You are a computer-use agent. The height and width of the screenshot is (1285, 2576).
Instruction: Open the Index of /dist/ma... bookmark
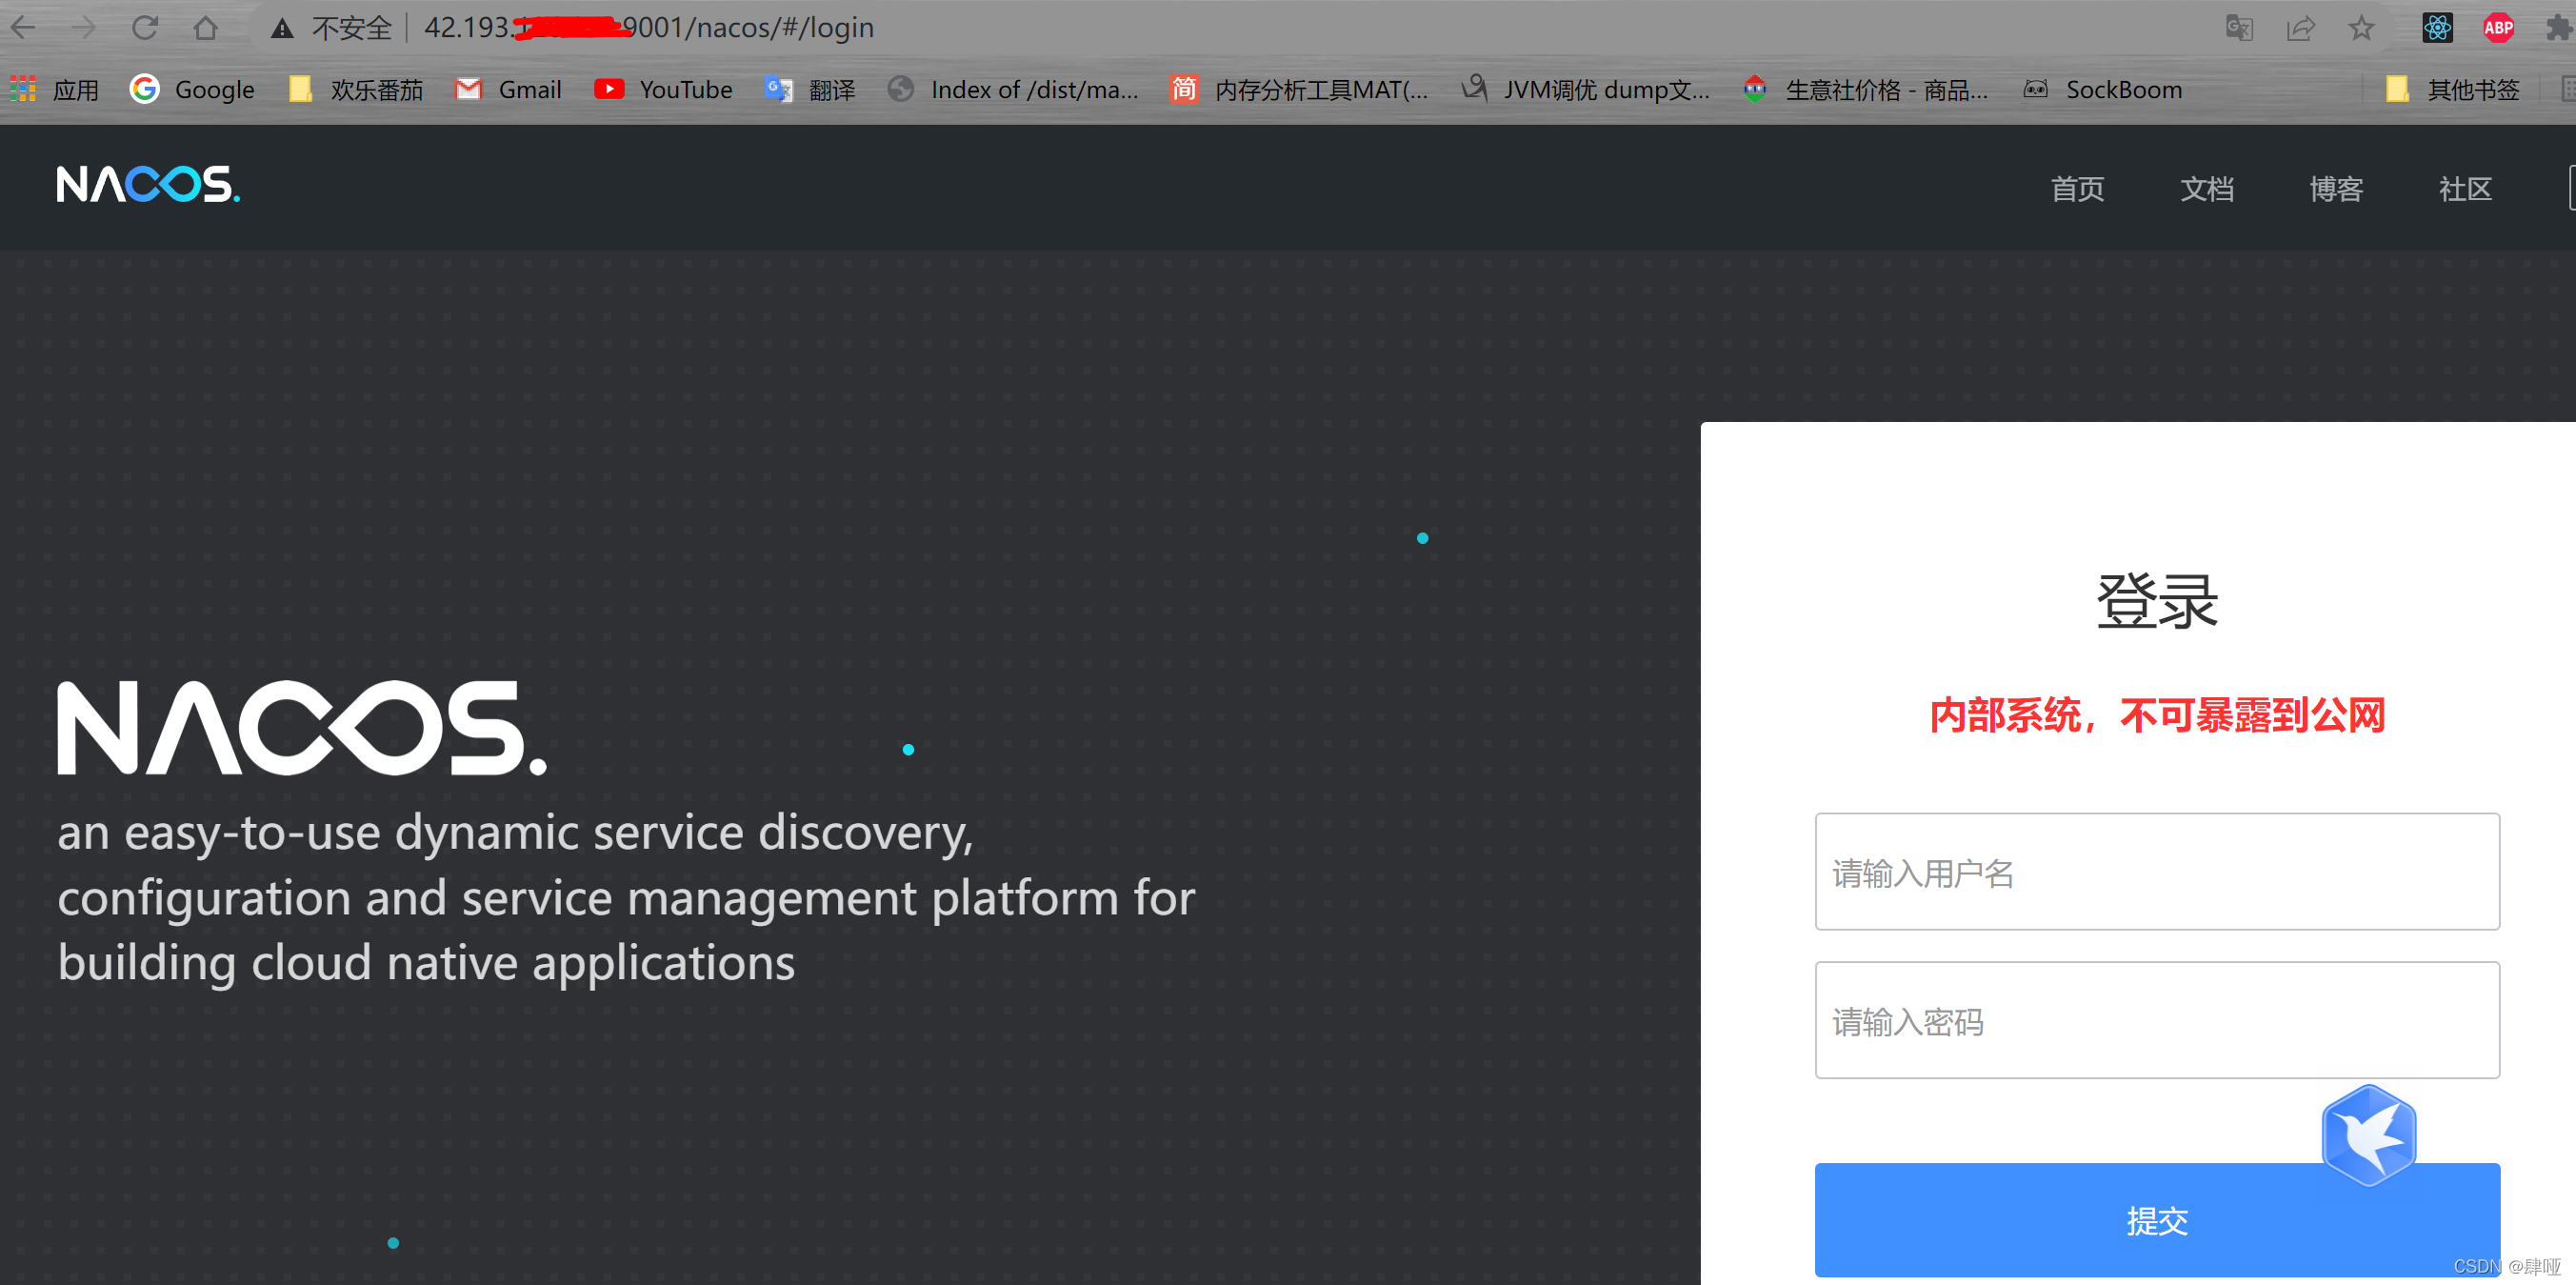click(1013, 90)
